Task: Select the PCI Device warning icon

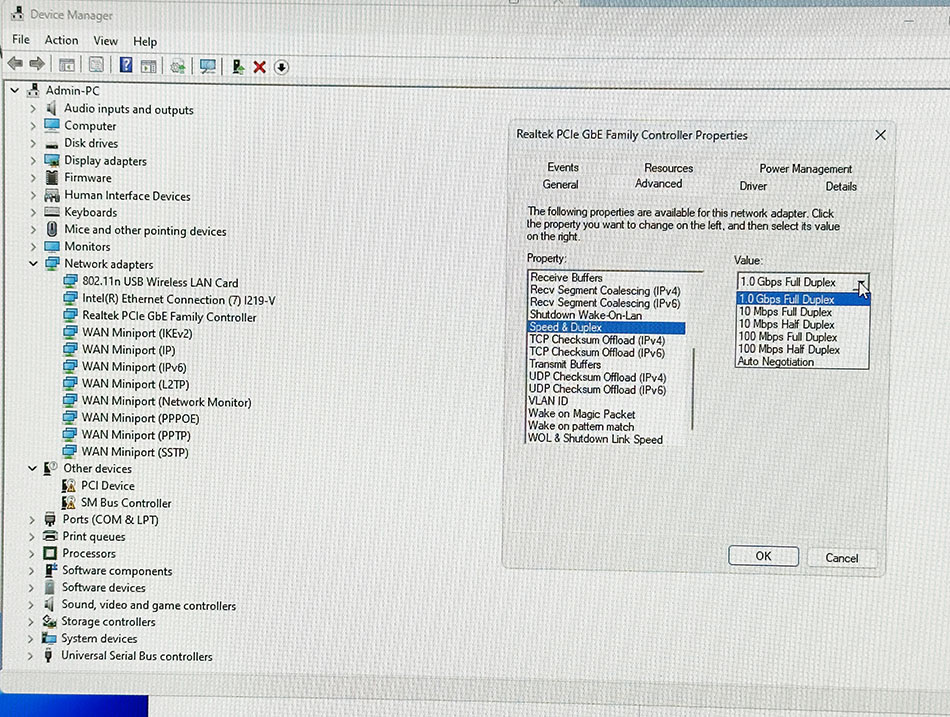Action: (x=69, y=486)
